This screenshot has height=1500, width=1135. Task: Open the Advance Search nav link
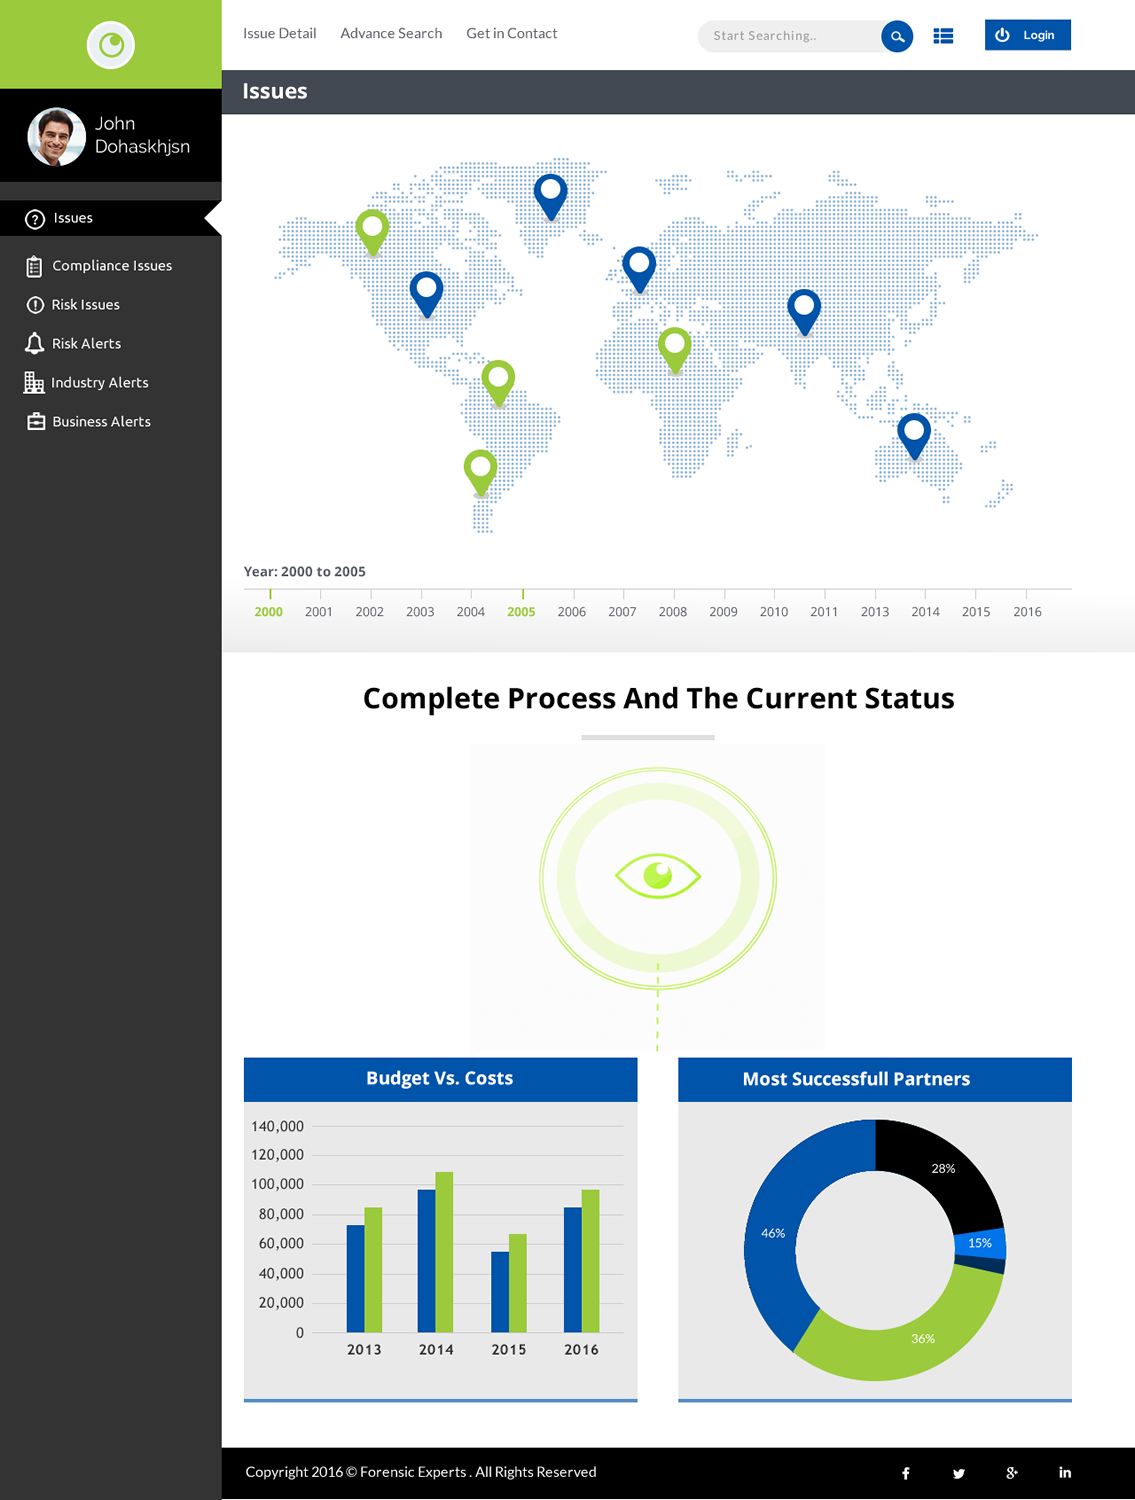tap(391, 34)
